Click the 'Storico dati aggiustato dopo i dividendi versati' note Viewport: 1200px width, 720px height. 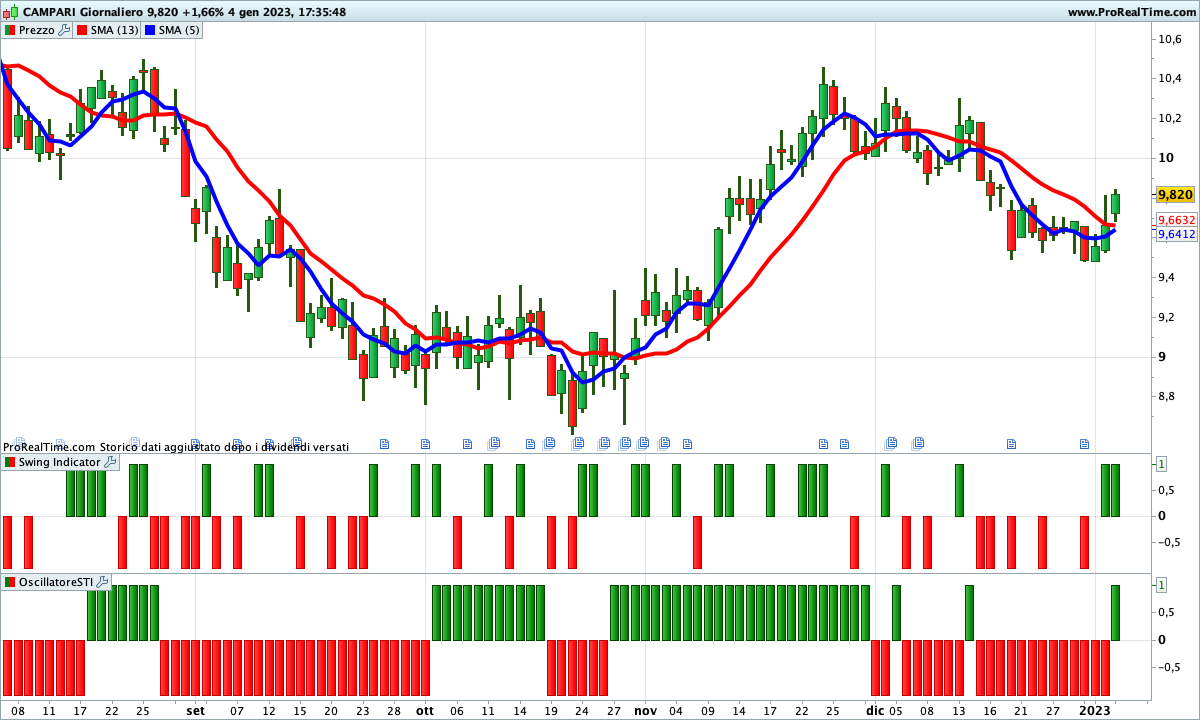coord(224,447)
